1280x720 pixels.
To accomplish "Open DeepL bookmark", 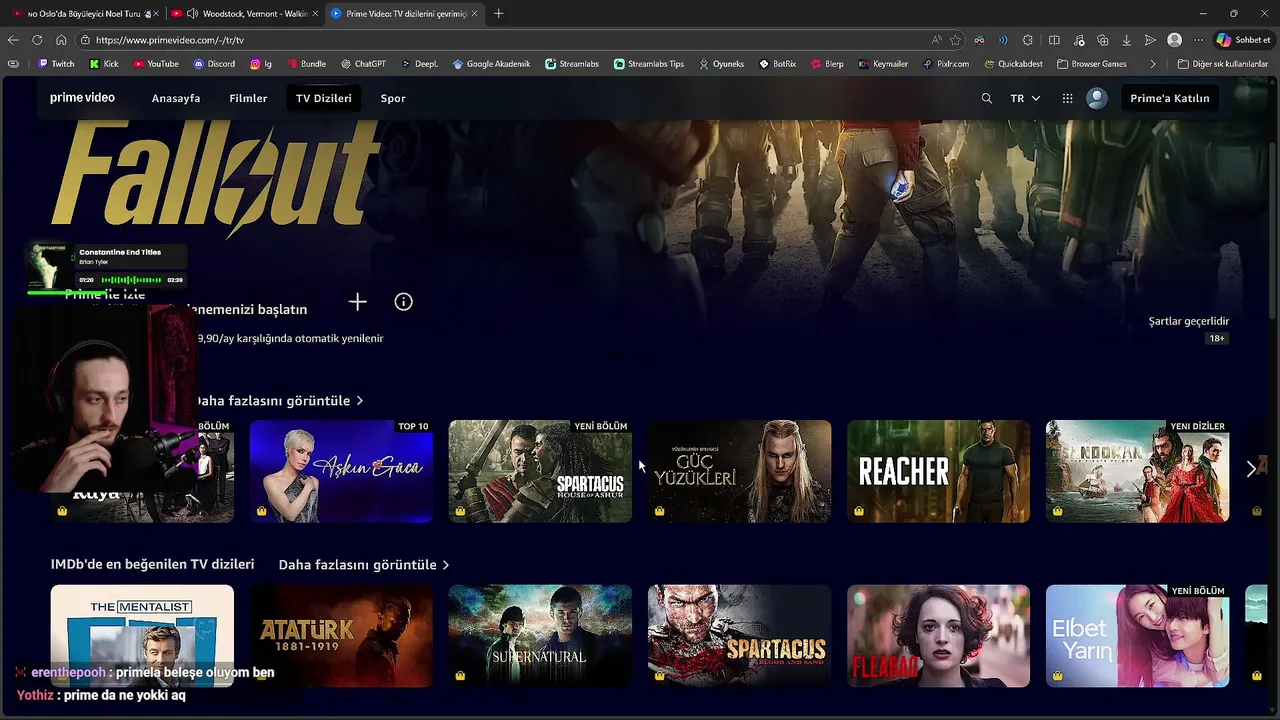I will pos(419,63).
